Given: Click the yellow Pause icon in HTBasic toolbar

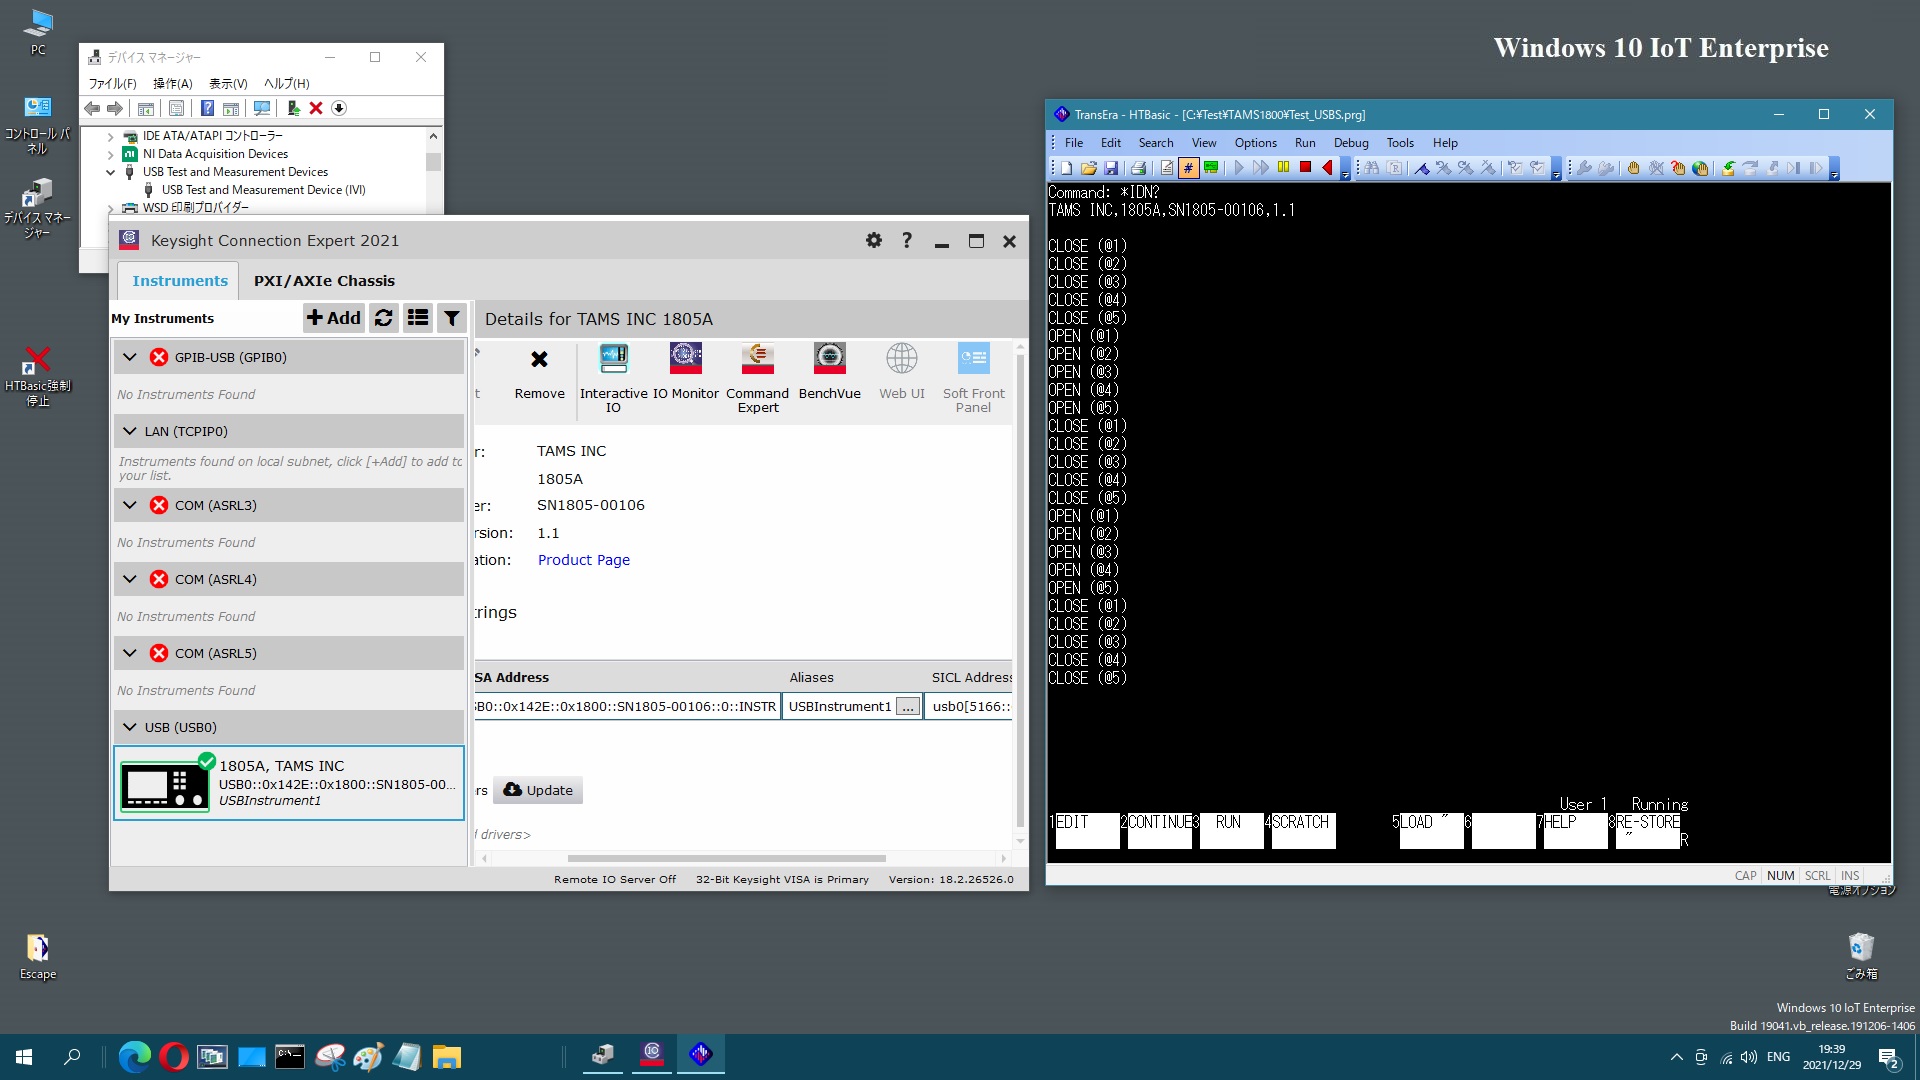Looking at the screenshot, I should 1283,168.
